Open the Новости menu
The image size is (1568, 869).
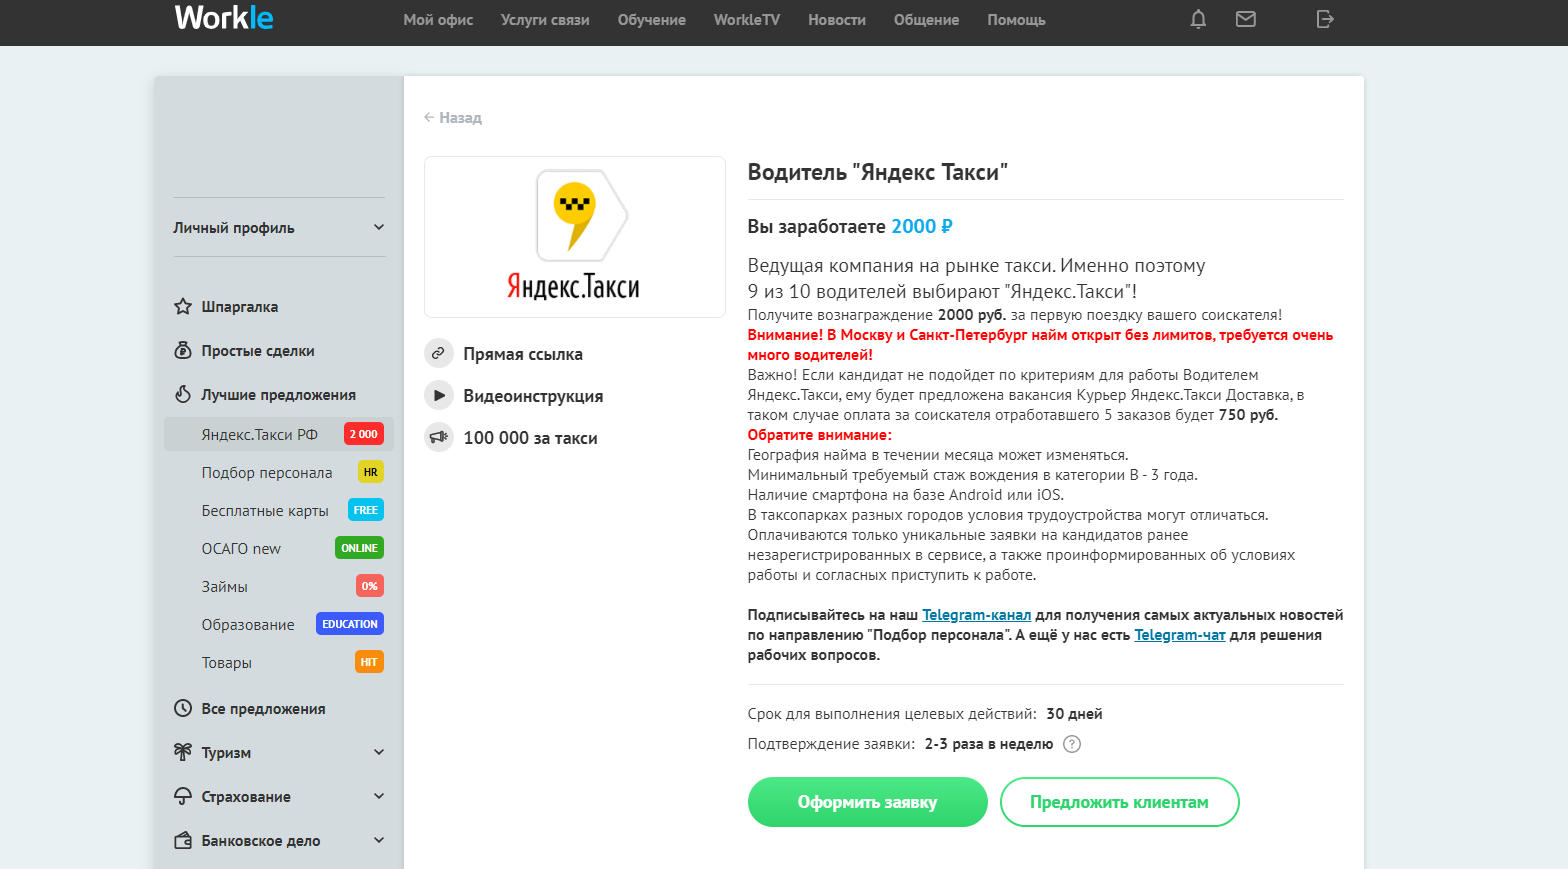coord(837,20)
